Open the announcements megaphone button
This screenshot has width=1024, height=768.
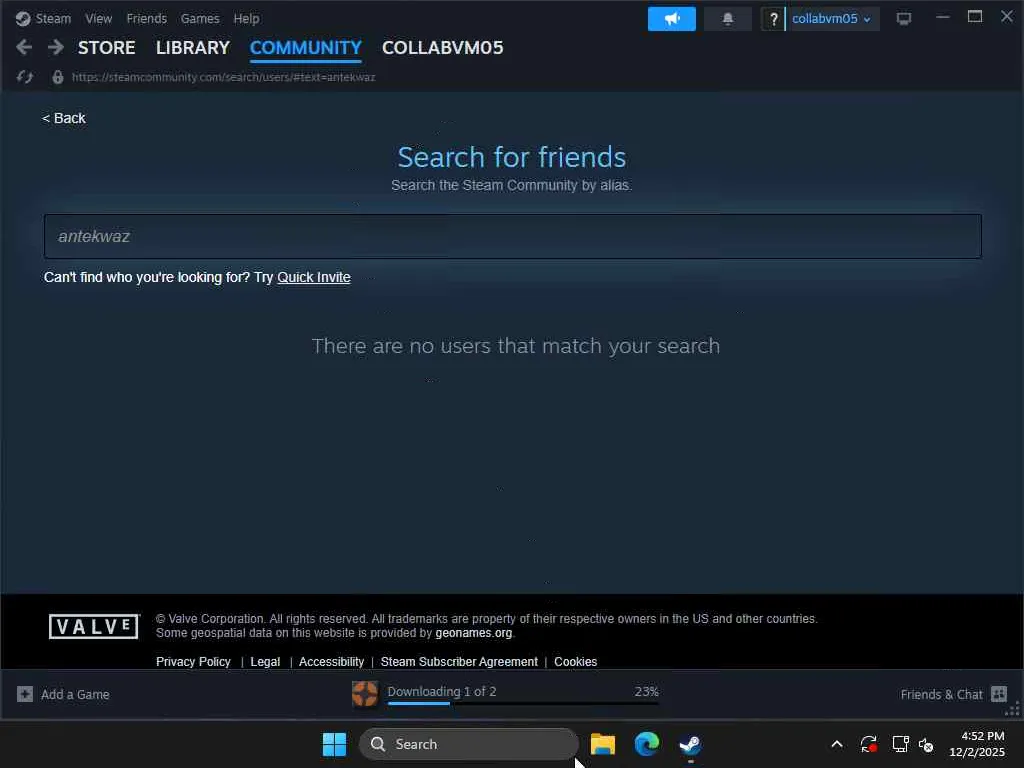coord(671,18)
